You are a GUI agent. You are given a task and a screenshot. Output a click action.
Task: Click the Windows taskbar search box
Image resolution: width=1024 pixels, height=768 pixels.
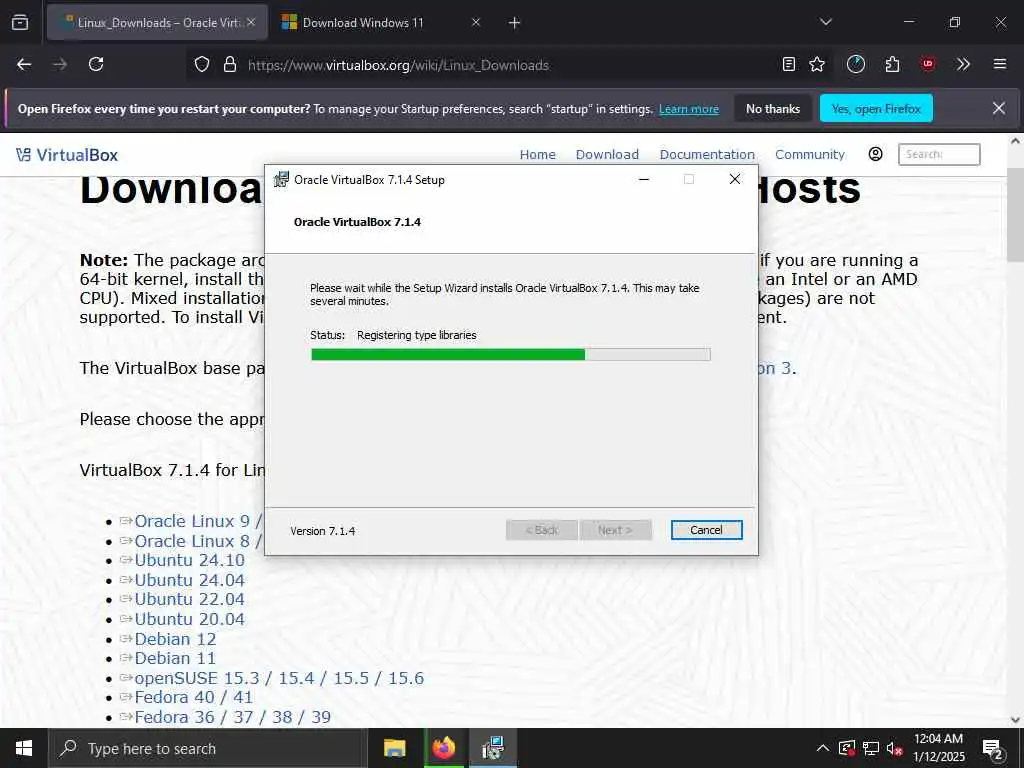tap(208, 748)
